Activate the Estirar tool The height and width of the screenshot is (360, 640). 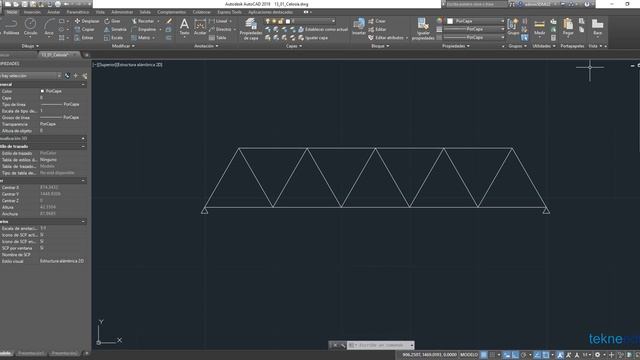(84, 38)
